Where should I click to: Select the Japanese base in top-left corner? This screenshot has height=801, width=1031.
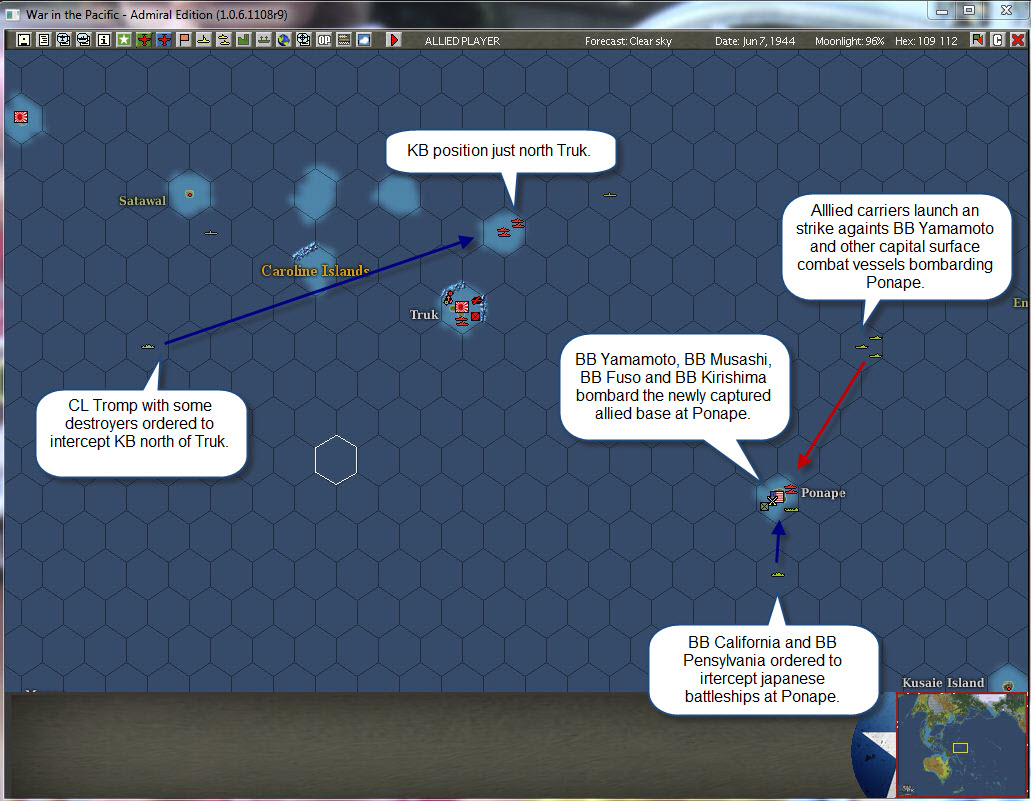point(21,117)
